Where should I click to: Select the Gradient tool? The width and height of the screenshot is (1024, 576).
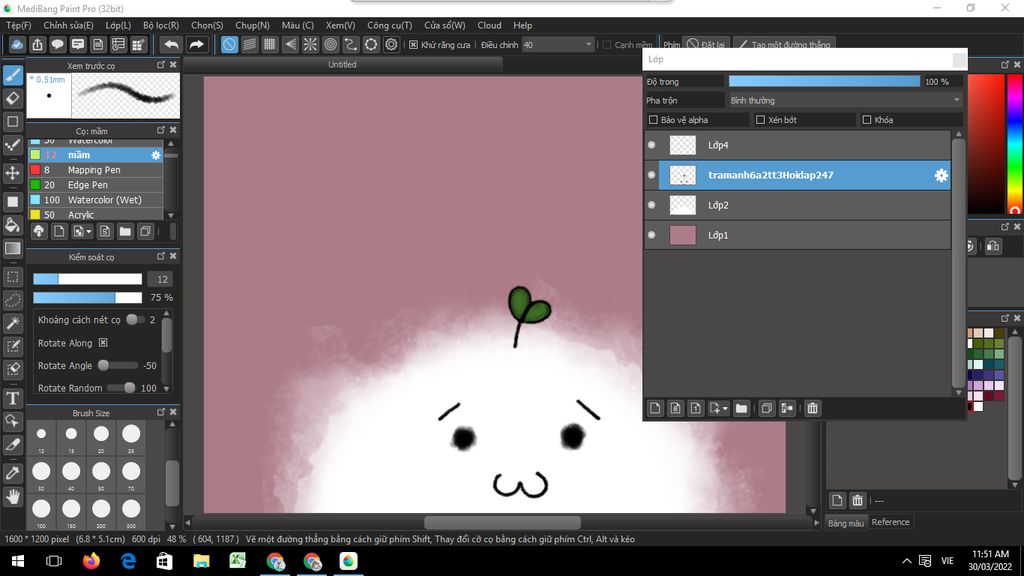coord(12,248)
